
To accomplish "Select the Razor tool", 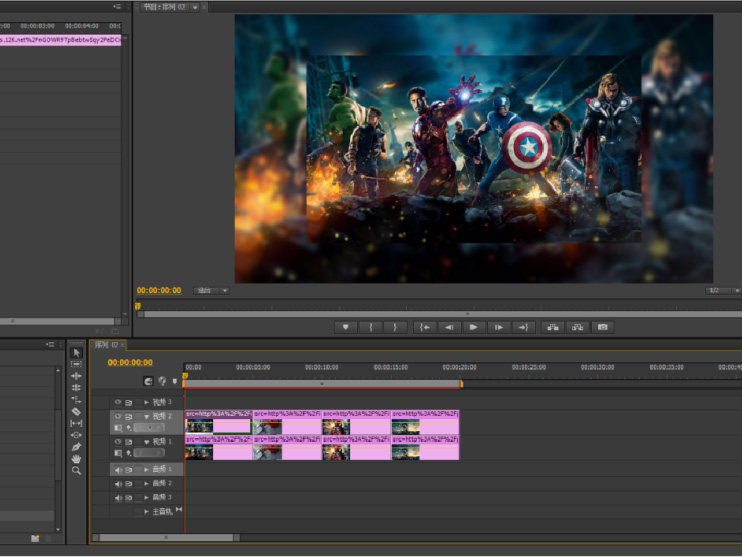I will pos(76,411).
